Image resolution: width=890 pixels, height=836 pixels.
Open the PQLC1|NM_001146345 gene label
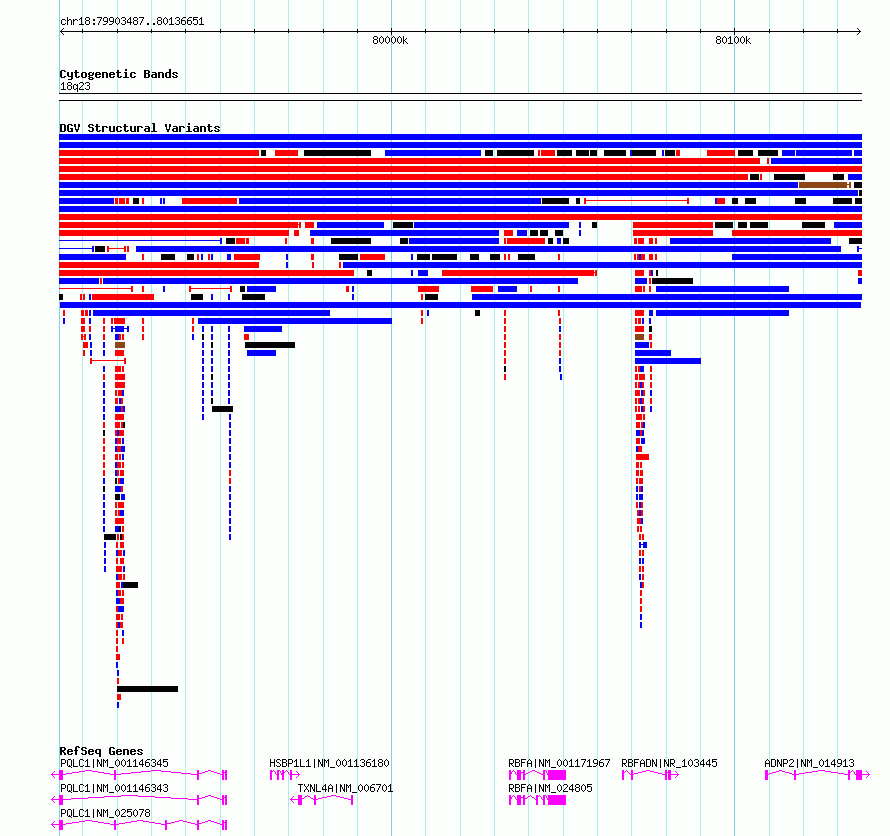[114, 763]
